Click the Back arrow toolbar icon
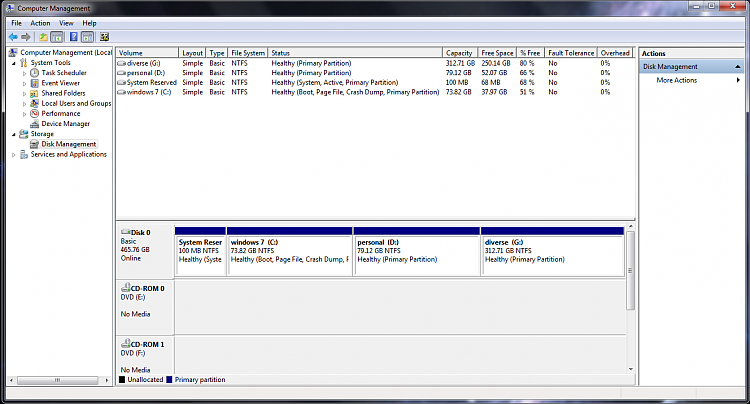750x404 pixels. tap(13, 37)
